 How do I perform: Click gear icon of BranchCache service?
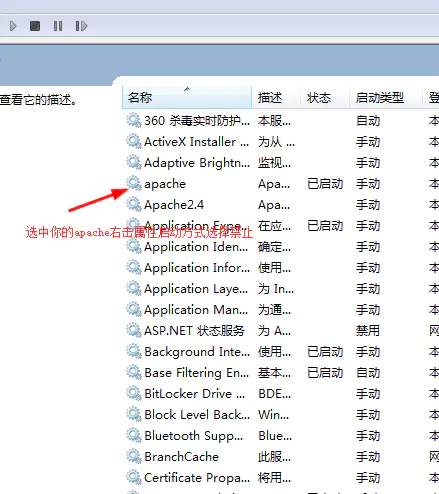(x=134, y=456)
